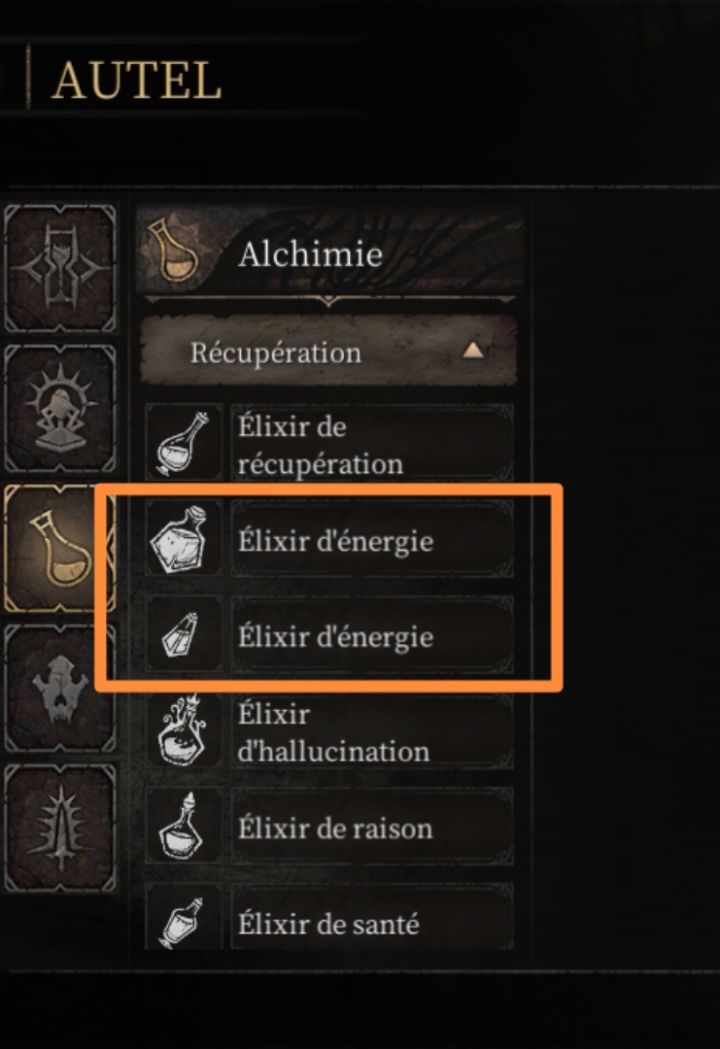This screenshot has width=720, height=1049.
Task: Select the spiked sword sidebar category
Action: pos(60,828)
